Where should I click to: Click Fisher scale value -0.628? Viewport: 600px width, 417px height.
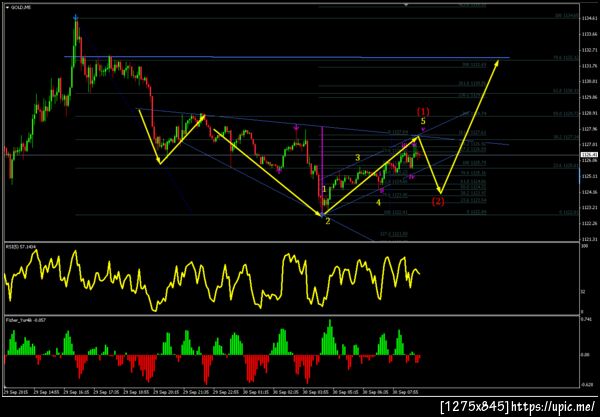click(x=587, y=385)
